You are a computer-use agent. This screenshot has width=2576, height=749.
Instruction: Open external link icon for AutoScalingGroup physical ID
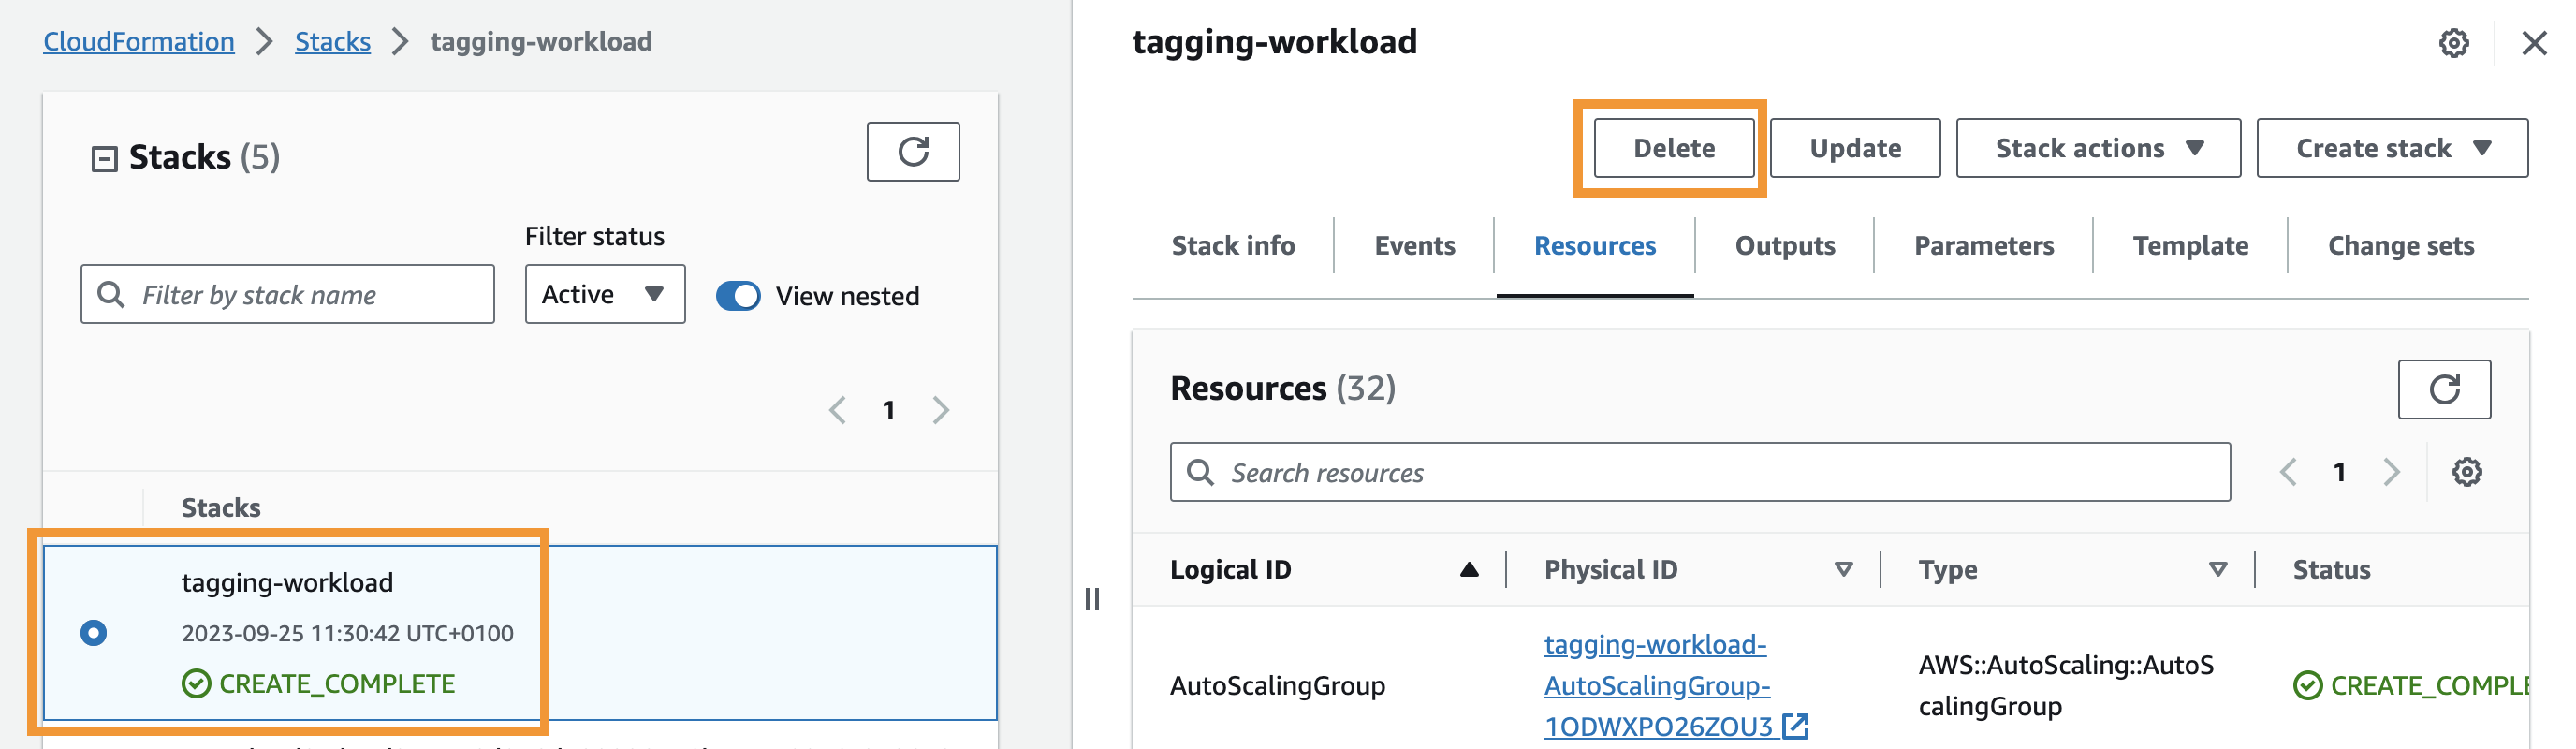[x=1795, y=726]
